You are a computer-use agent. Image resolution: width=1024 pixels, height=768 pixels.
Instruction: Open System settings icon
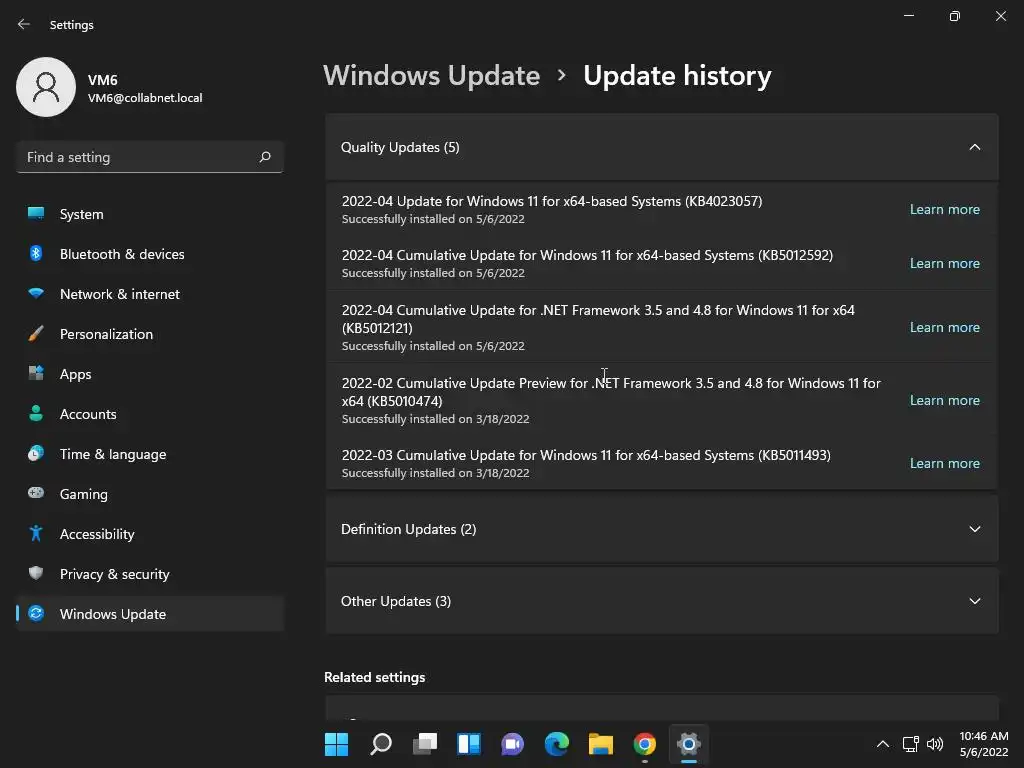[x=36, y=214]
